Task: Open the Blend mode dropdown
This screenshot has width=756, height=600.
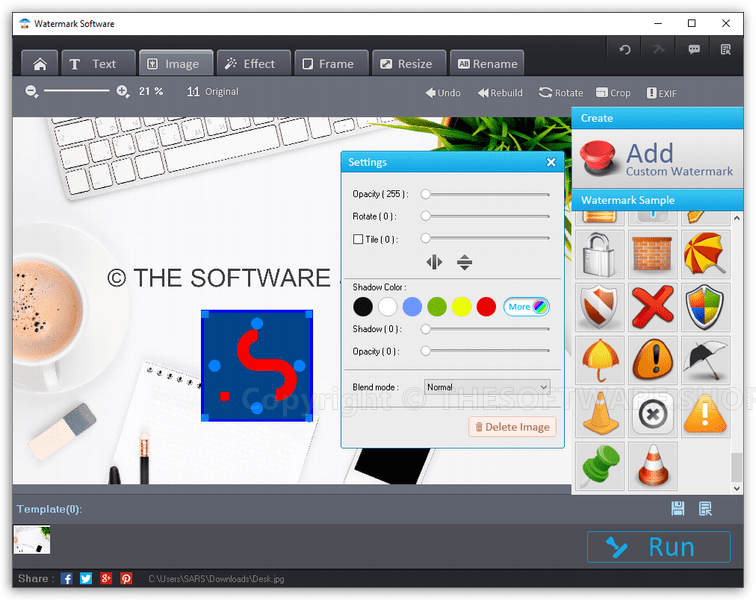Action: pyautogui.click(x=487, y=387)
